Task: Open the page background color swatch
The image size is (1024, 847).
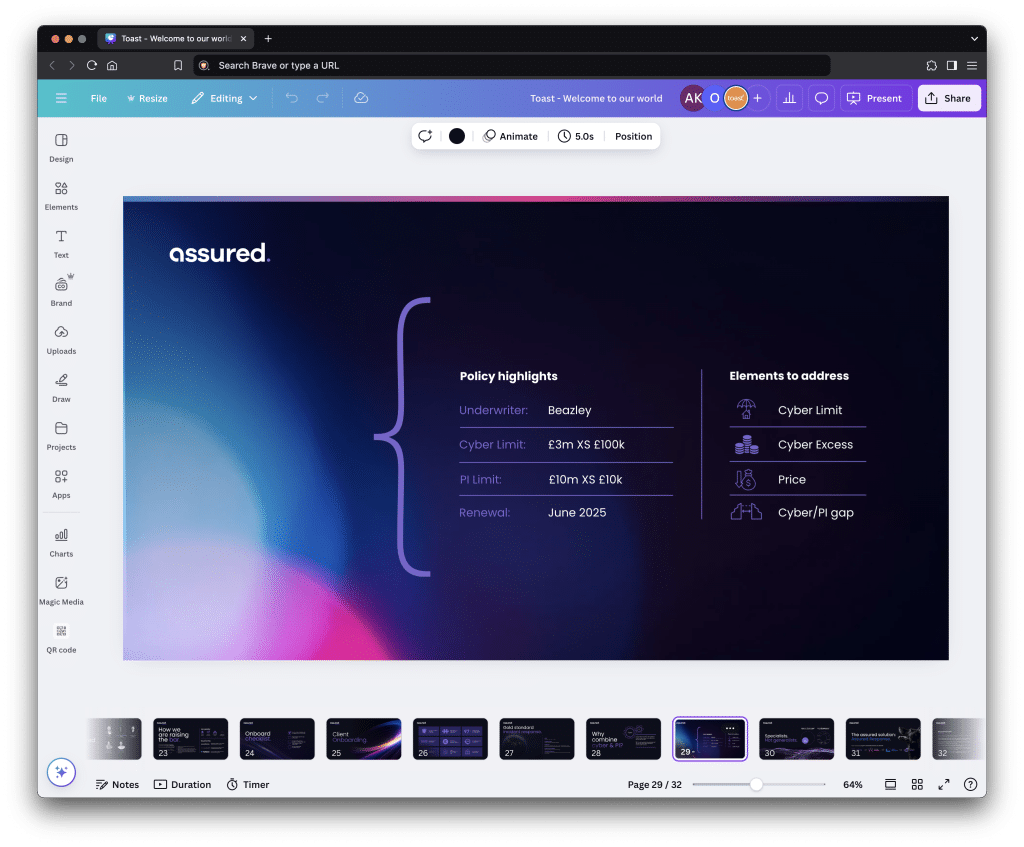Action: 456,136
